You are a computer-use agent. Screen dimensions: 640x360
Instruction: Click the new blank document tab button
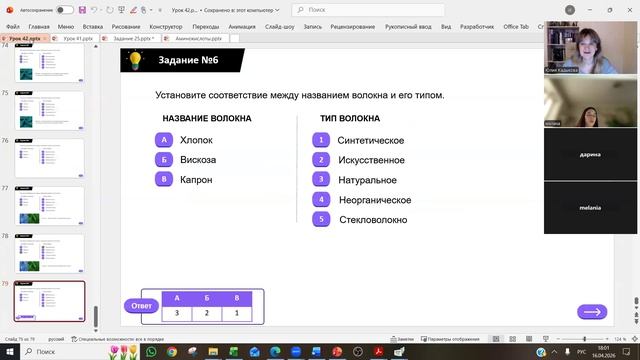[235, 38]
